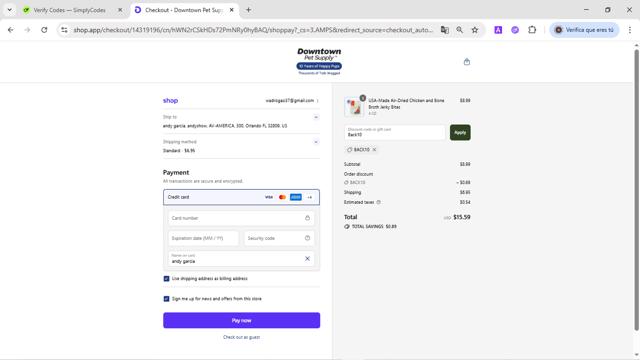Open the round purple extension icon
Image resolution: width=640 pixels, height=360 pixels.
coord(515,30)
